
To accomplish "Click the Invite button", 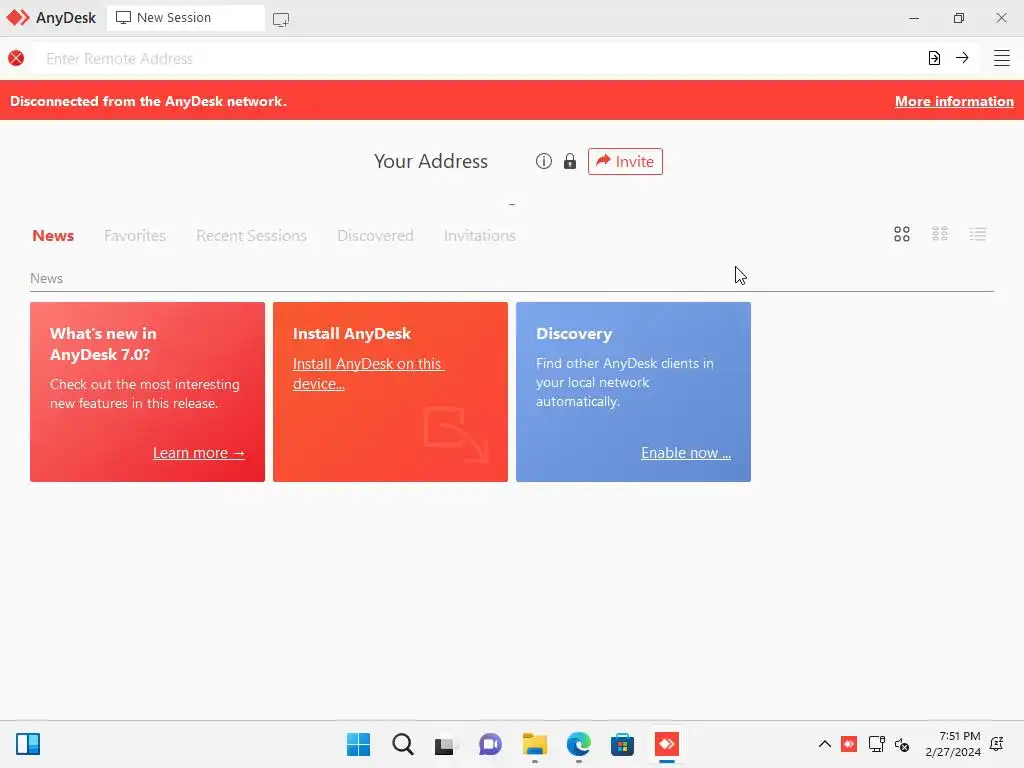I will point(625,161).
